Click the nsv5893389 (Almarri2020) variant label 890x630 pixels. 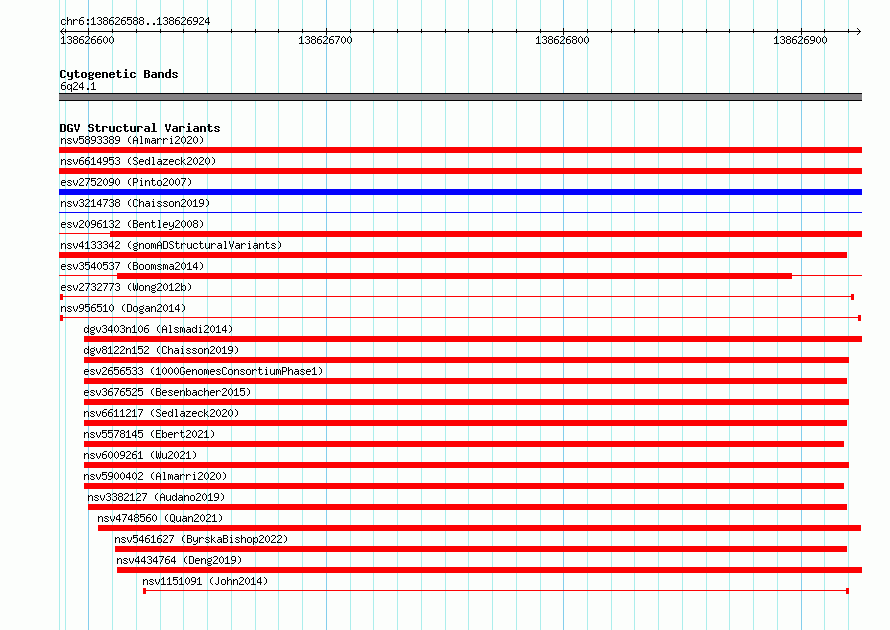tap(132, 140)
